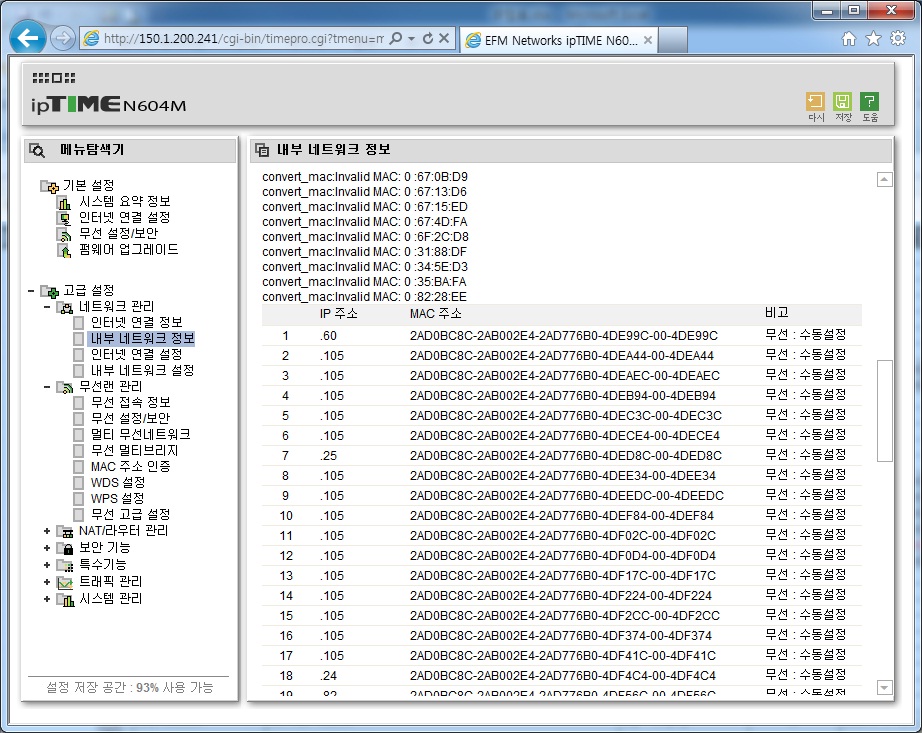The image size is (922, 733).
Task: Open 인터넷 연결 정보 under 네트워크 관리
Action: point(136,322)
